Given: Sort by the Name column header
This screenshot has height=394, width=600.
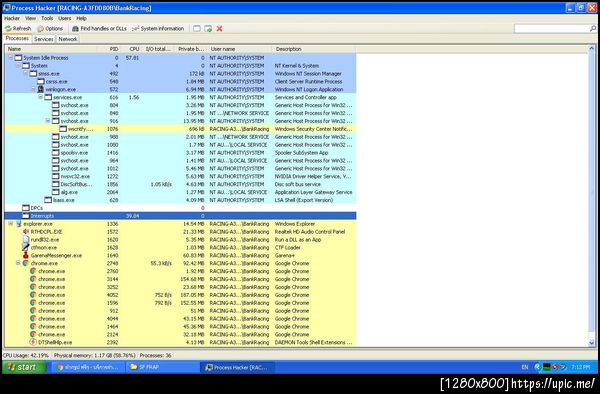Looking at the screenshot, I should (51, 49).
